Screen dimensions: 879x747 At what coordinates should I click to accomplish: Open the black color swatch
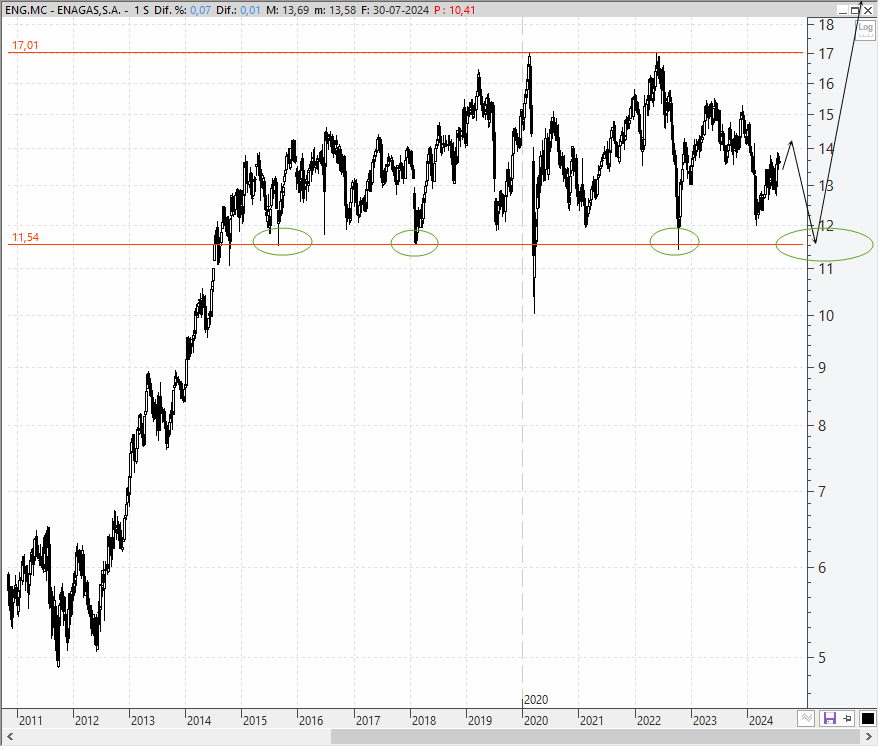click(x=867, y=718)
